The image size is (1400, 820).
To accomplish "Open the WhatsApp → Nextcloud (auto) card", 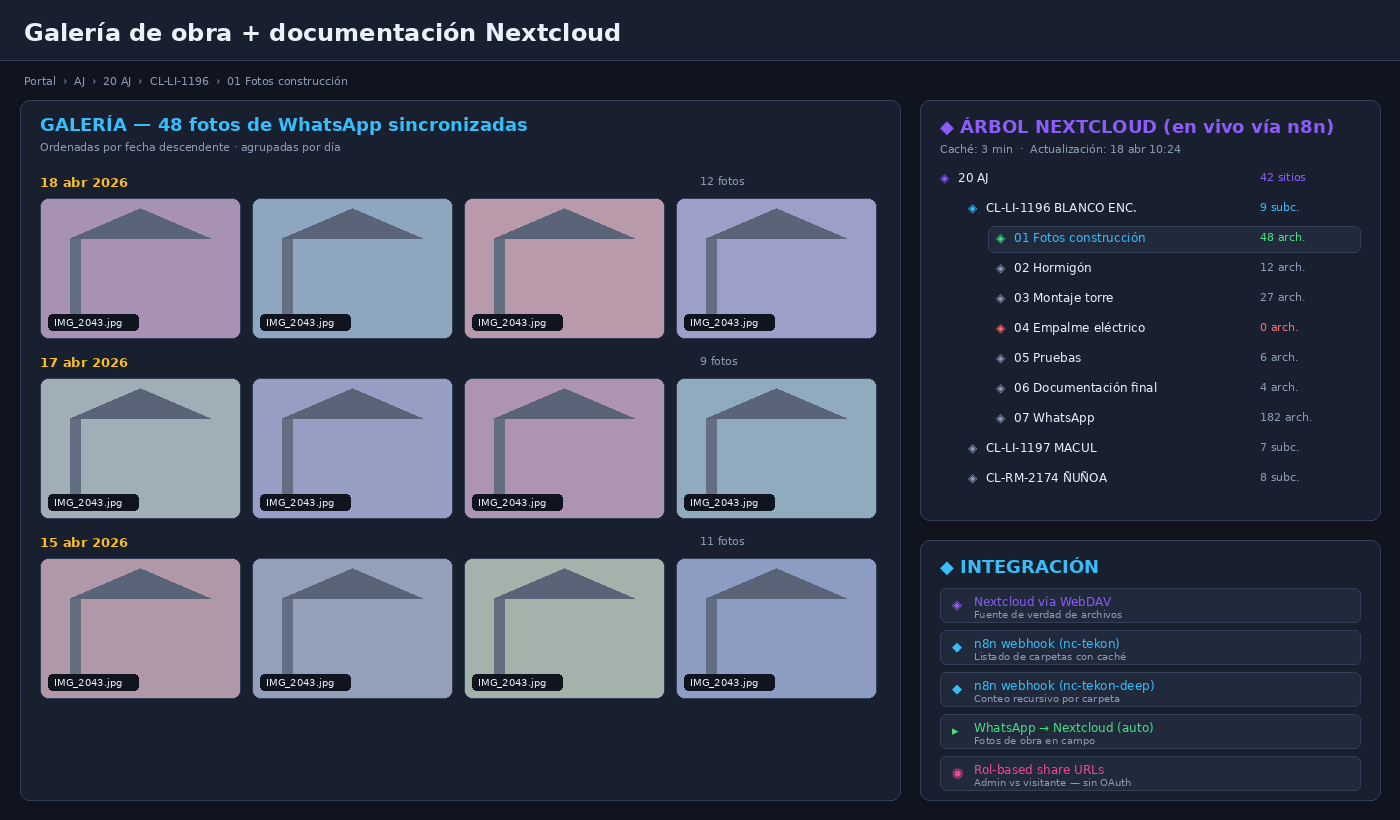I will pos(1150,732).
